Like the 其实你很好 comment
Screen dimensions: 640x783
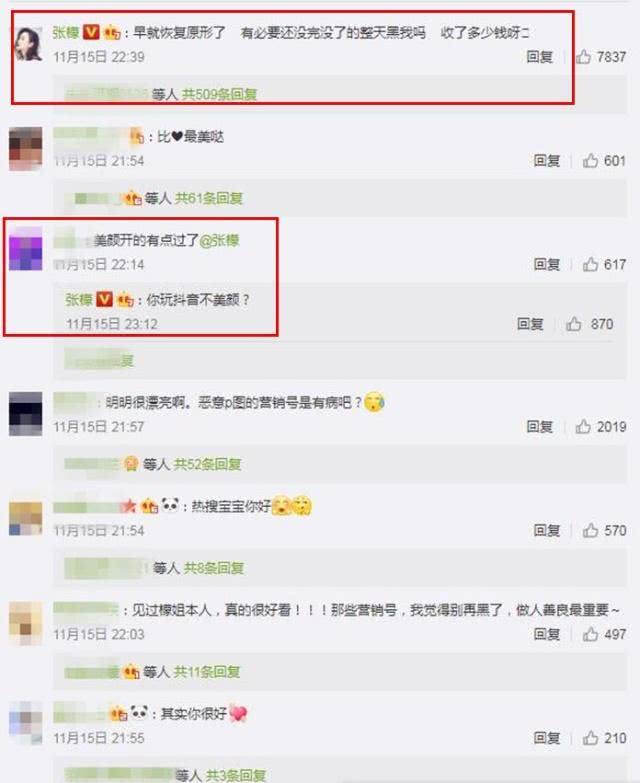(x=590, y=738)
